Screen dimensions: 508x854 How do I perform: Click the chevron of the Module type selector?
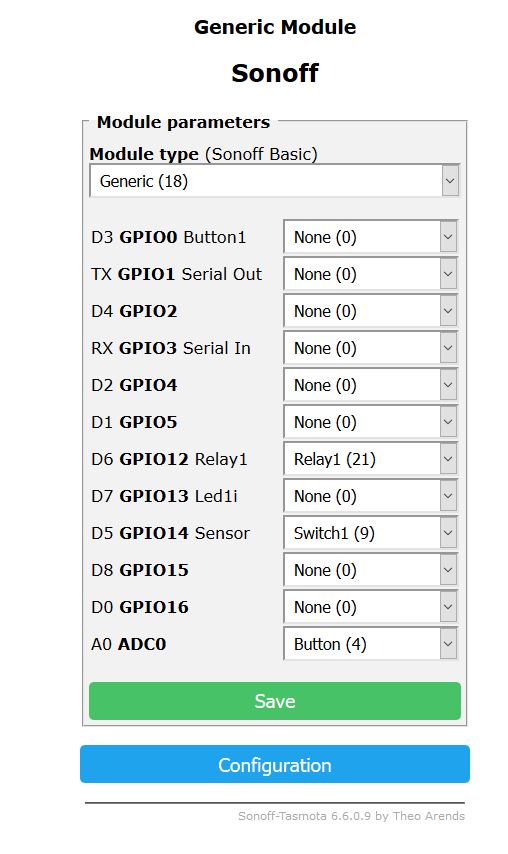pyautogui.click(x=450, y=181)
